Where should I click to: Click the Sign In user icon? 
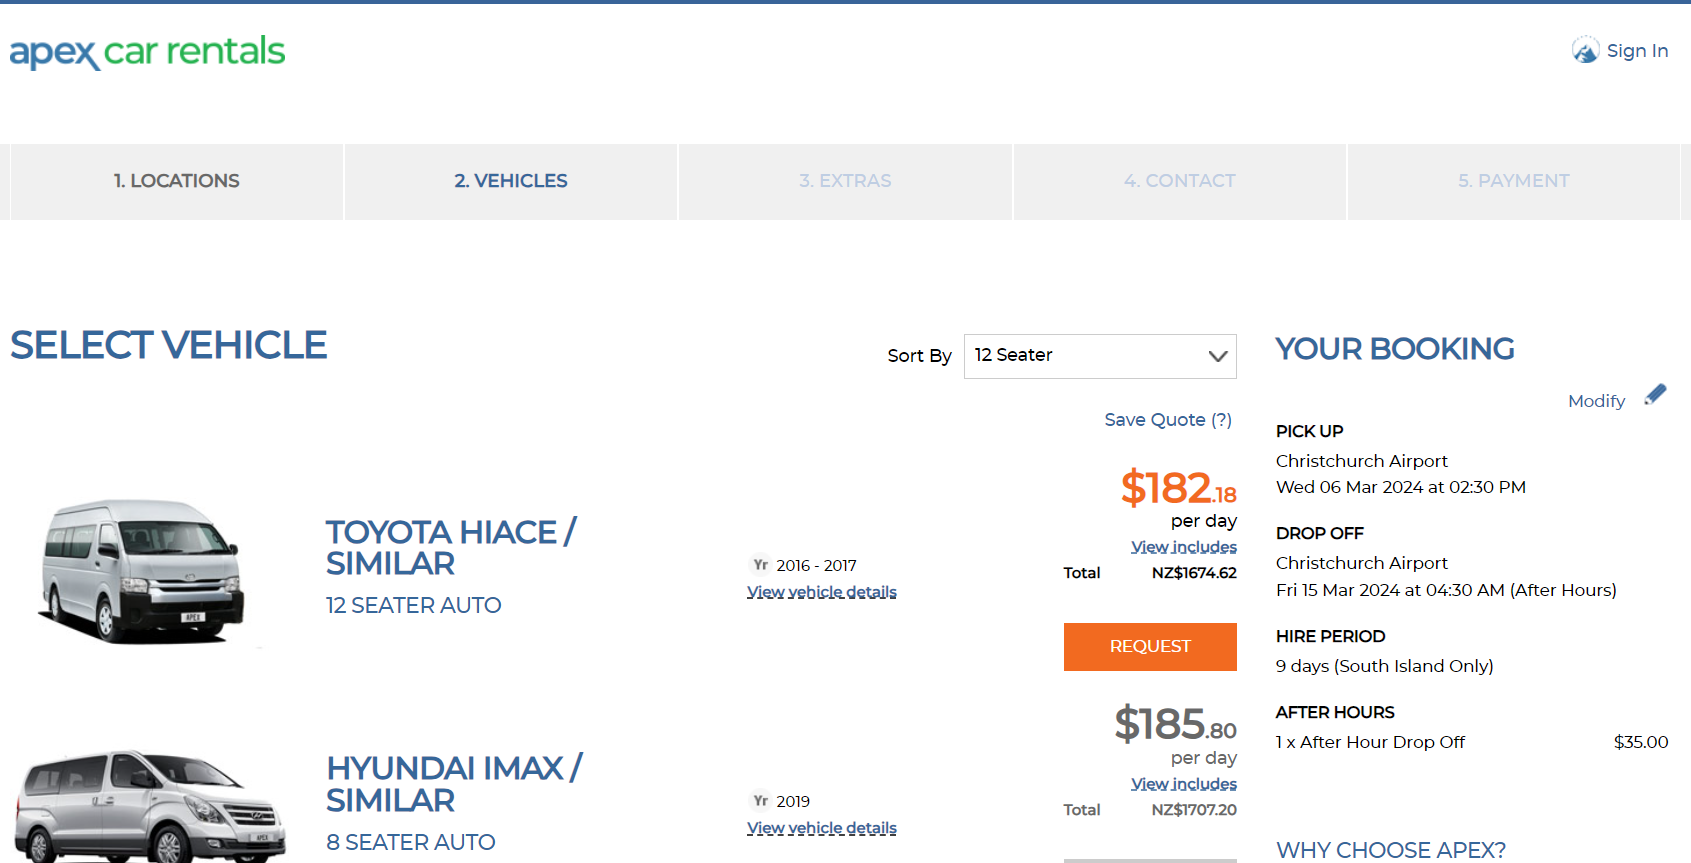pyautogui.click(x=1585, y=50)
